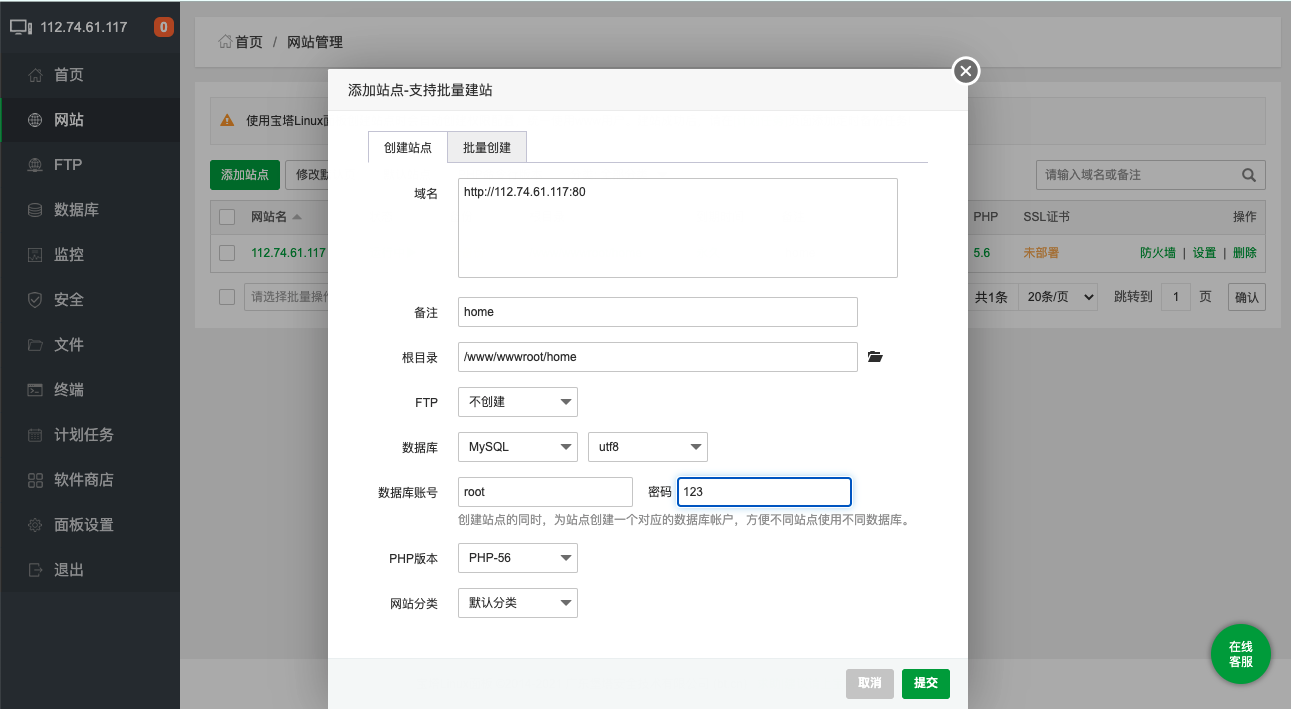The height and width of the screenshot is (709, 1291).
Task: Click the 根目录 path input field
Action: pos(658,357)
